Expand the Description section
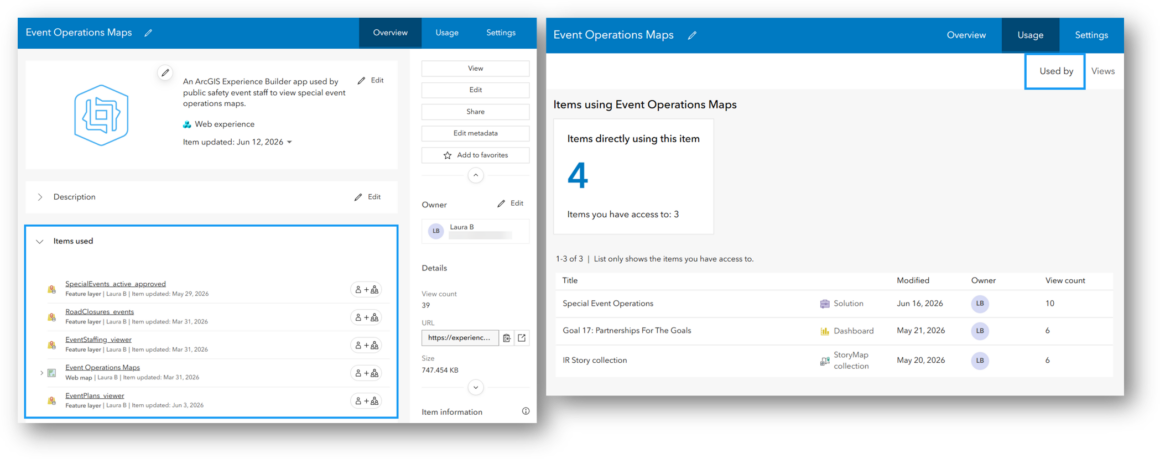Screen dimensions: 1160x459 click(40, 197)
